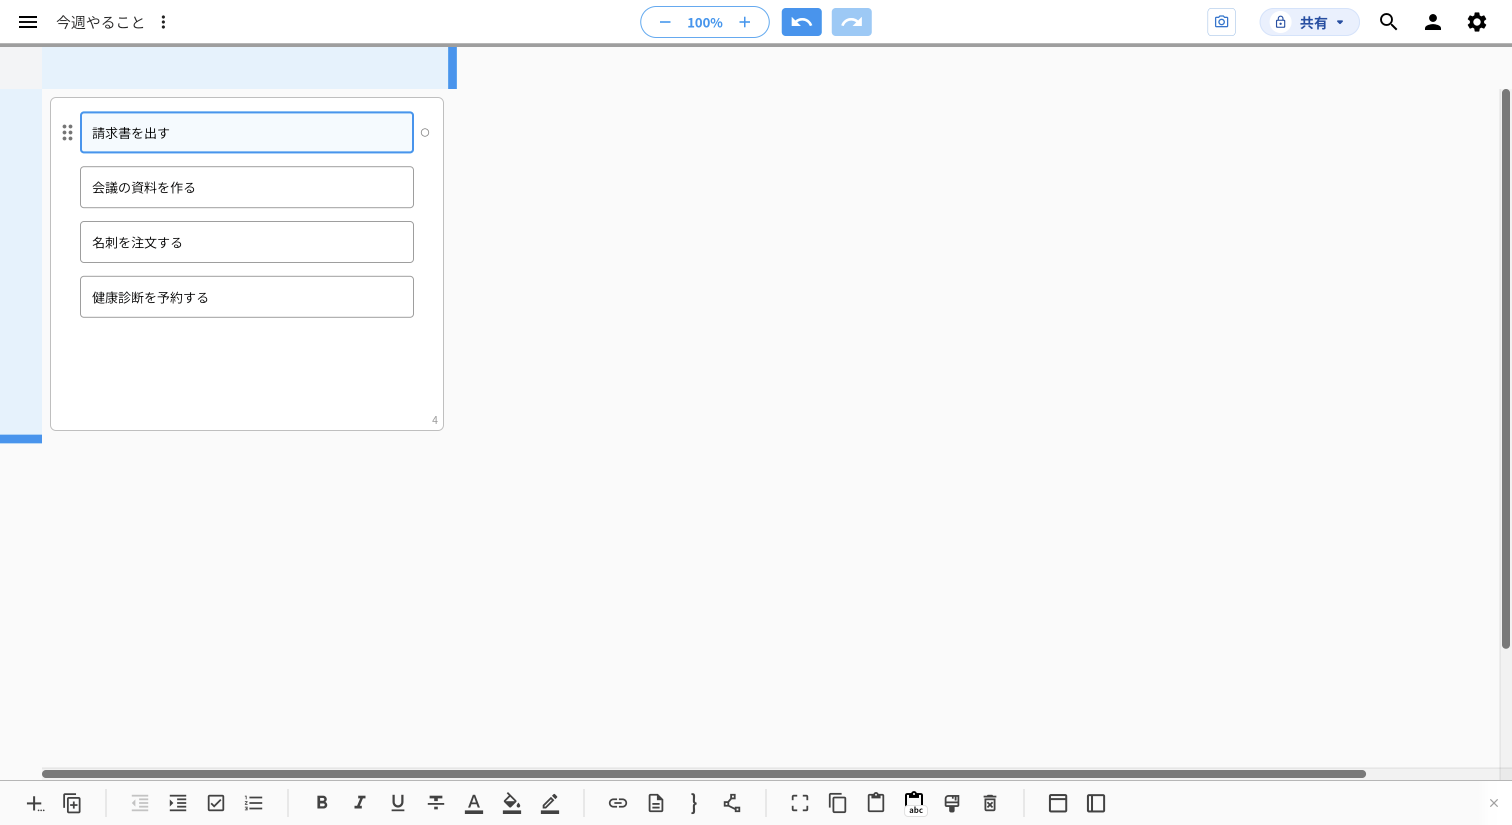1512x825 pixels.
Task: Click the curly brace grouping icon
Action: (x=694, y=803)
